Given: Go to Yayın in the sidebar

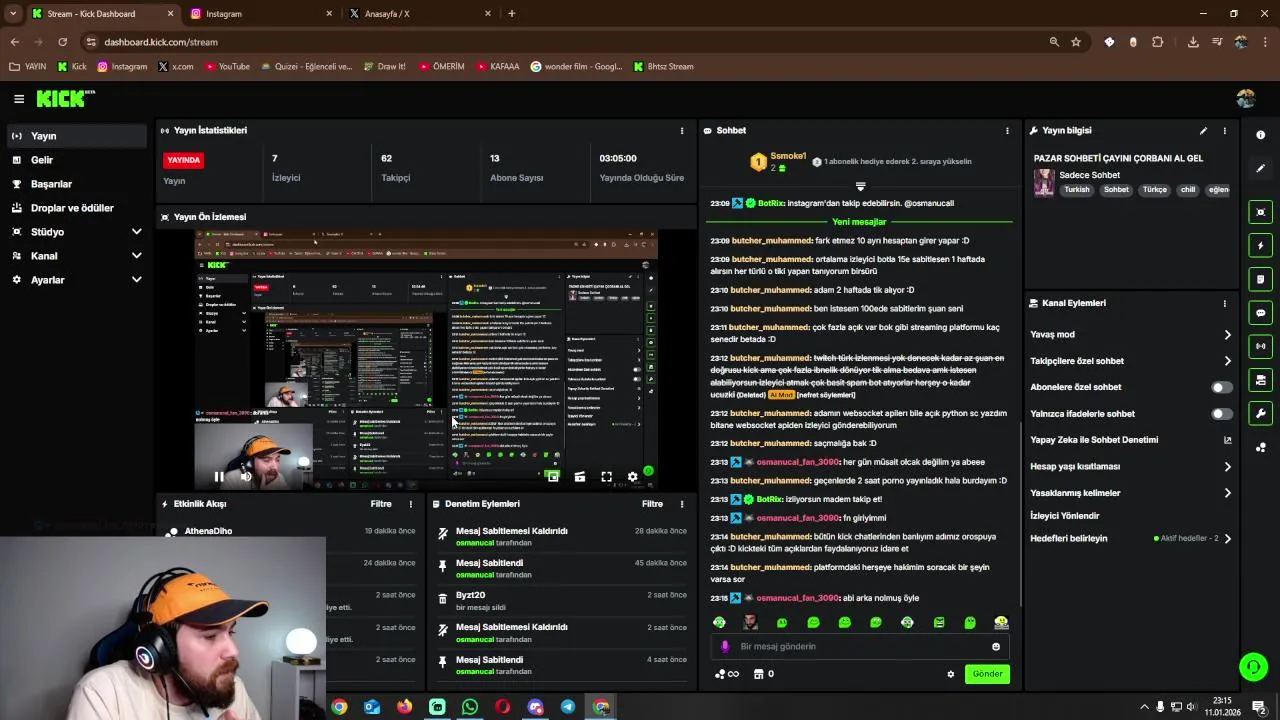Looking at the screenshot, I should tap(75, 136).
